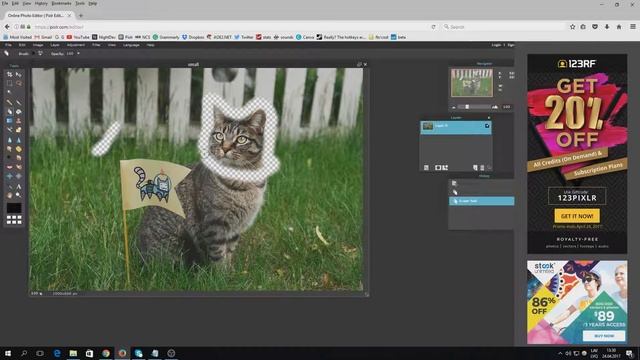This screenshot has width=640, height=360.
Task: Click the GET IT NOW ad button
Action: click(x=577, y=216)
